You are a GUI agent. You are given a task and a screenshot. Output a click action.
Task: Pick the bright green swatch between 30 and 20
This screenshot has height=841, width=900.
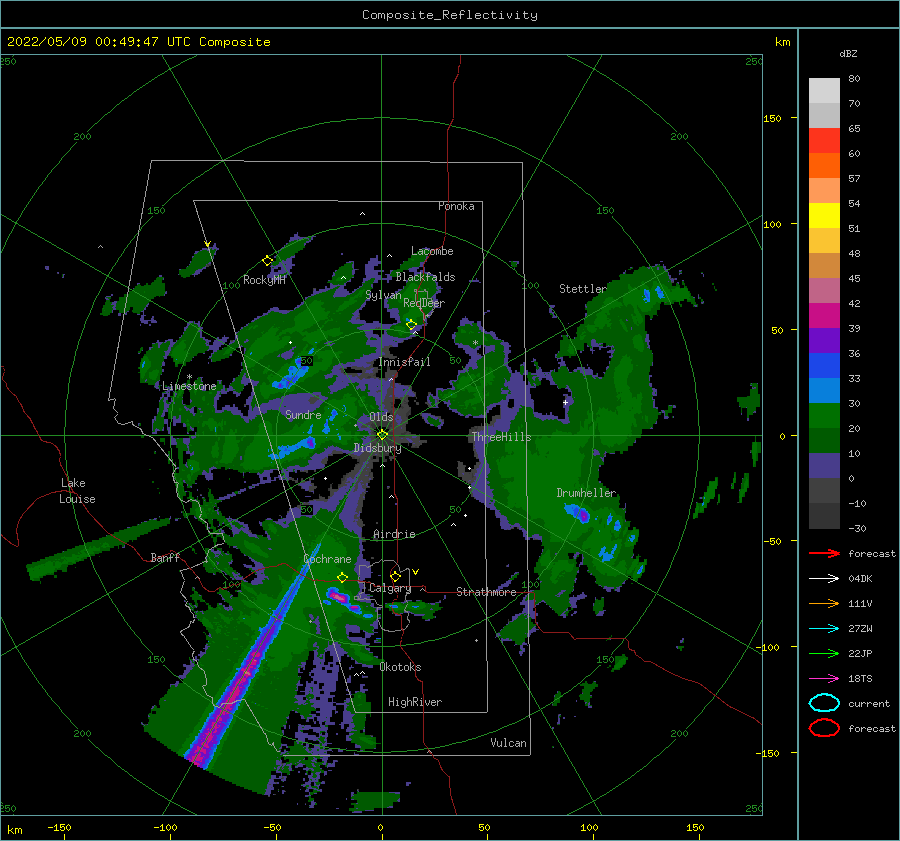[x=824, y=416]
